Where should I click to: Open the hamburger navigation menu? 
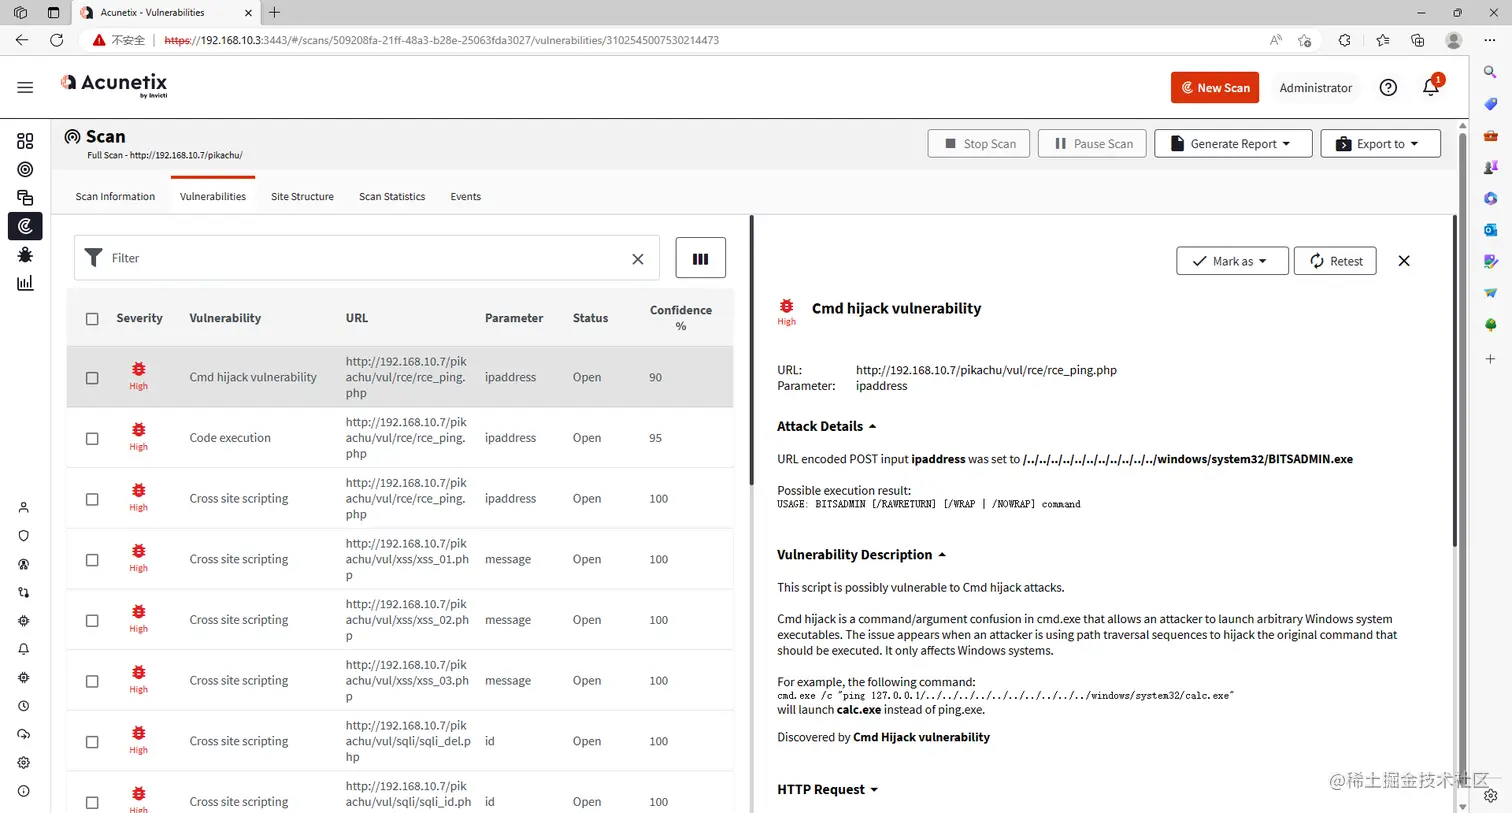(x=25, y=87)
